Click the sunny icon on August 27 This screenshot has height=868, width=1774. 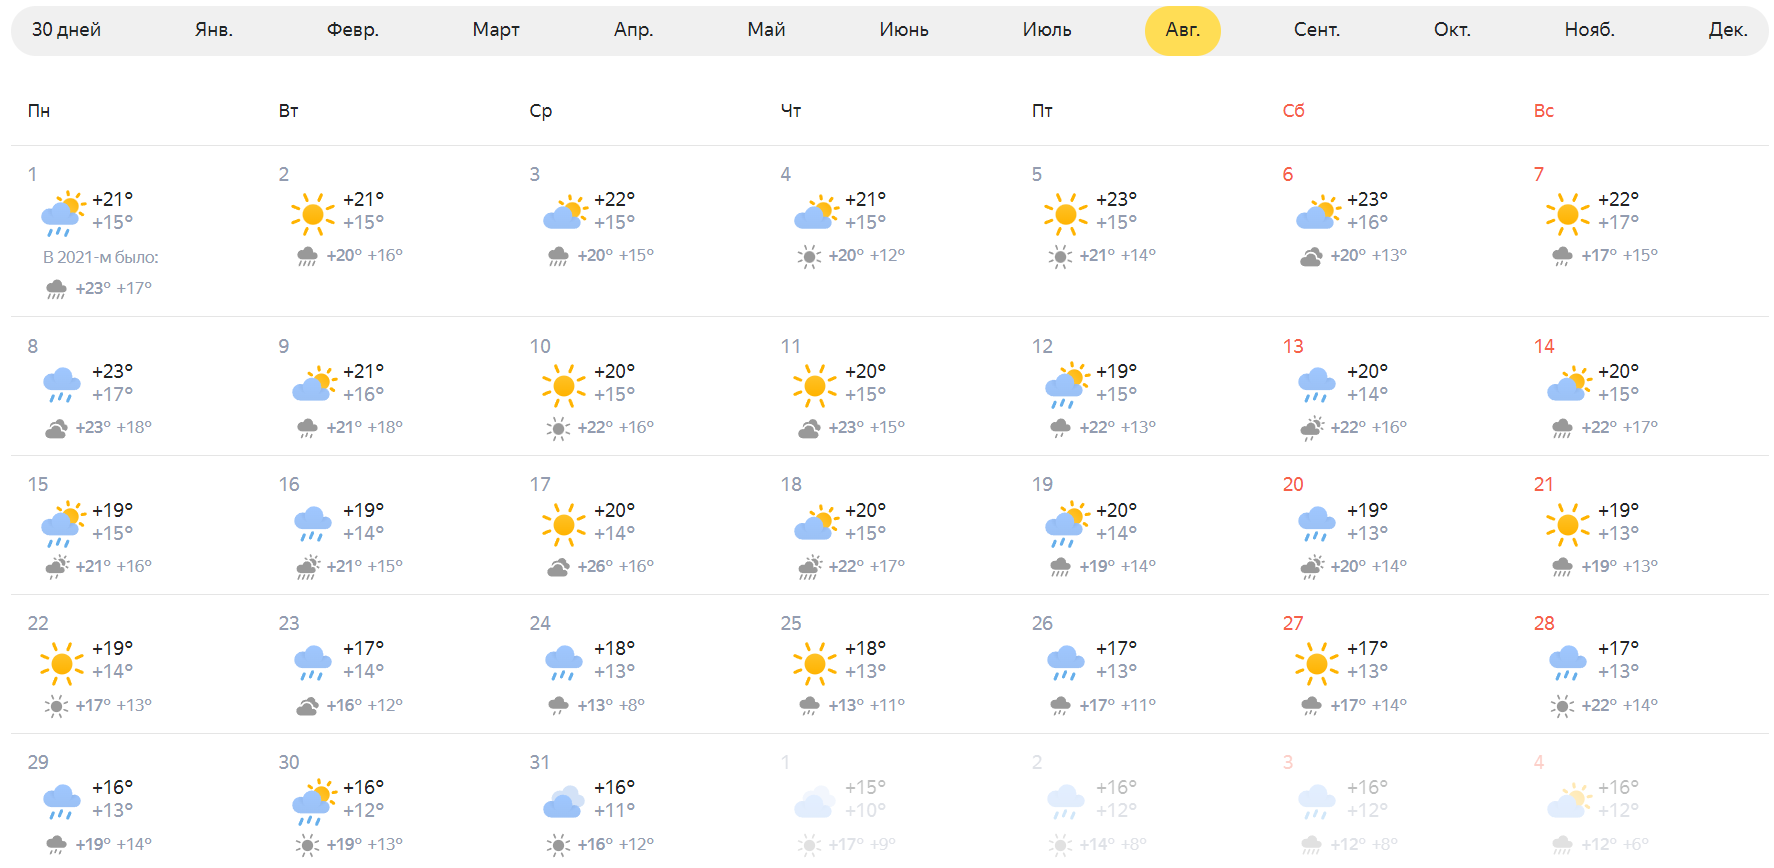click(1317, 662)
